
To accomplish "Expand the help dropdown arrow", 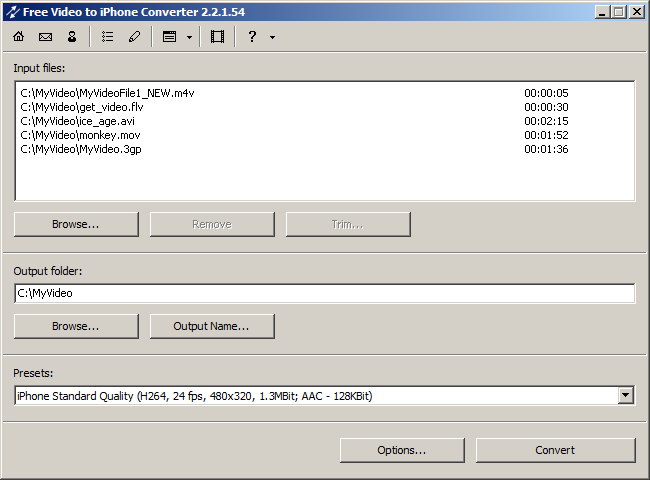I will [272, 37].
